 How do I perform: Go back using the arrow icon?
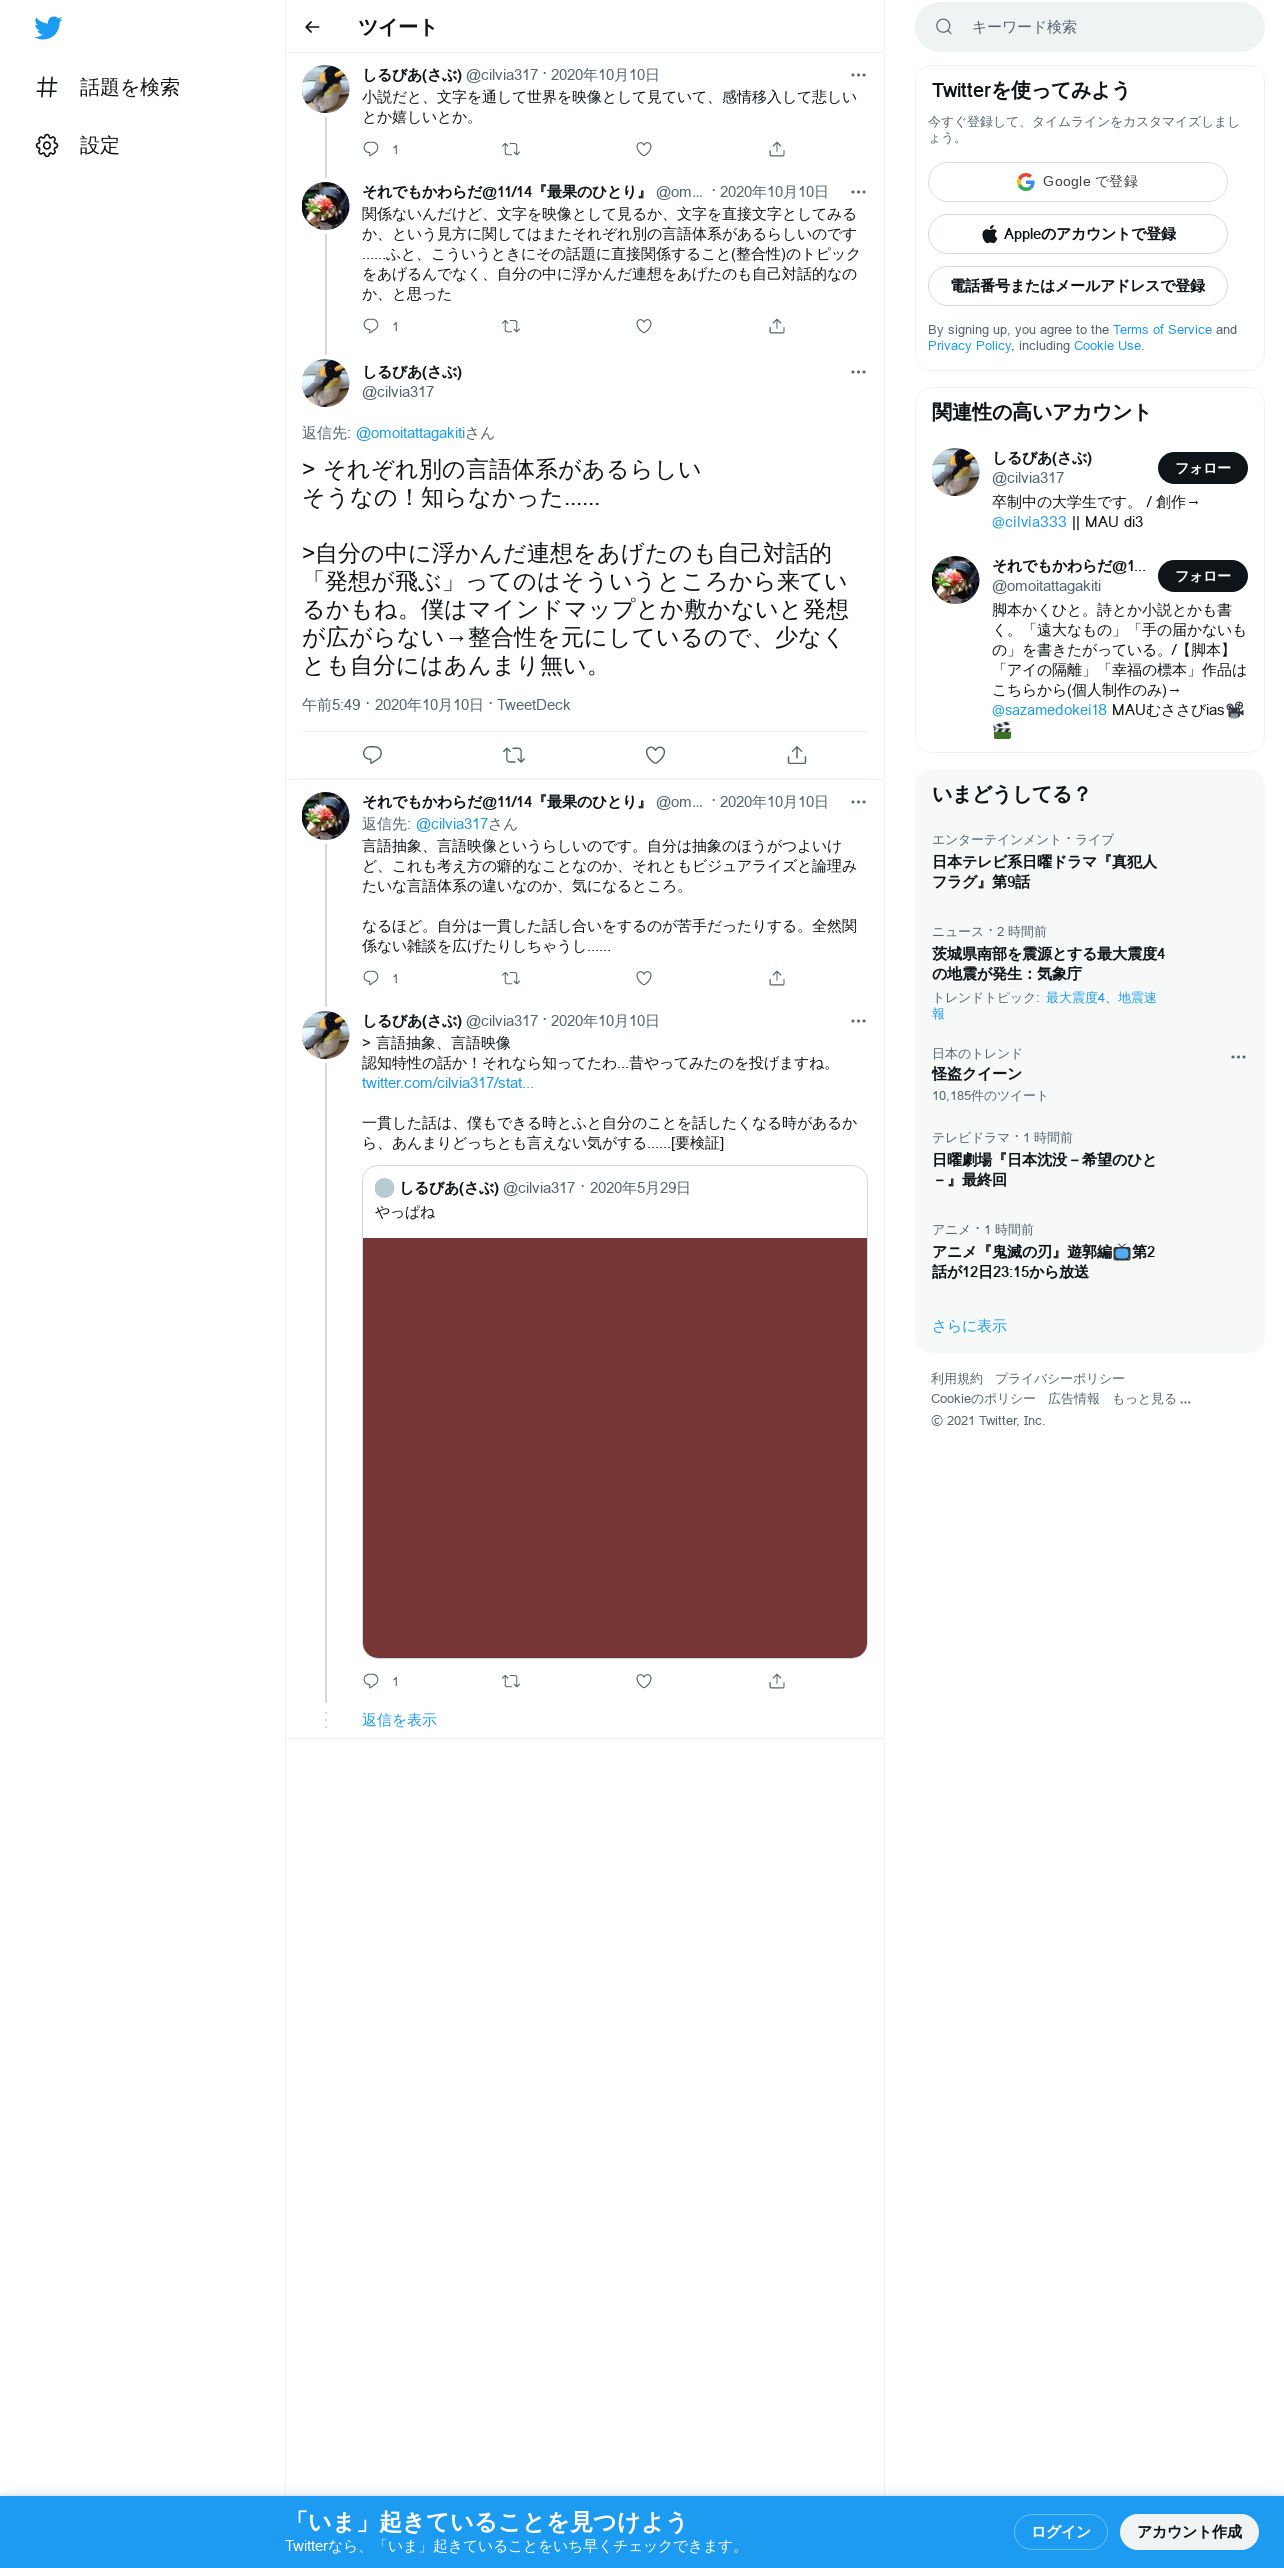[312, 27]
